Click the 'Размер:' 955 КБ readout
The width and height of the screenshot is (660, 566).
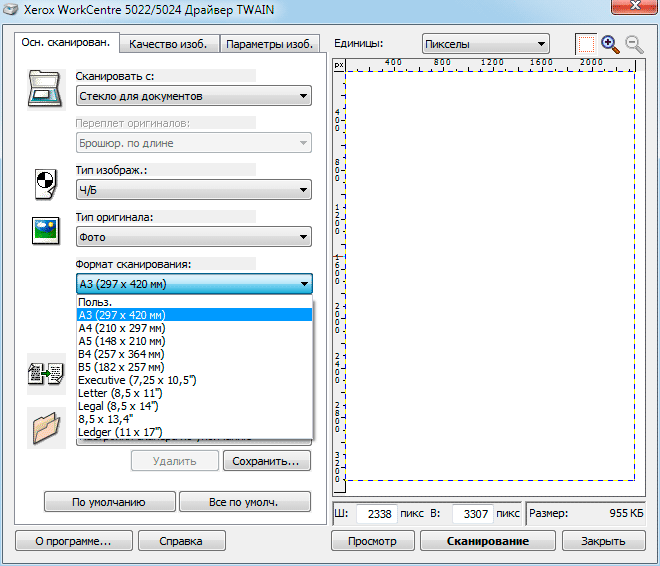[586, 513]
